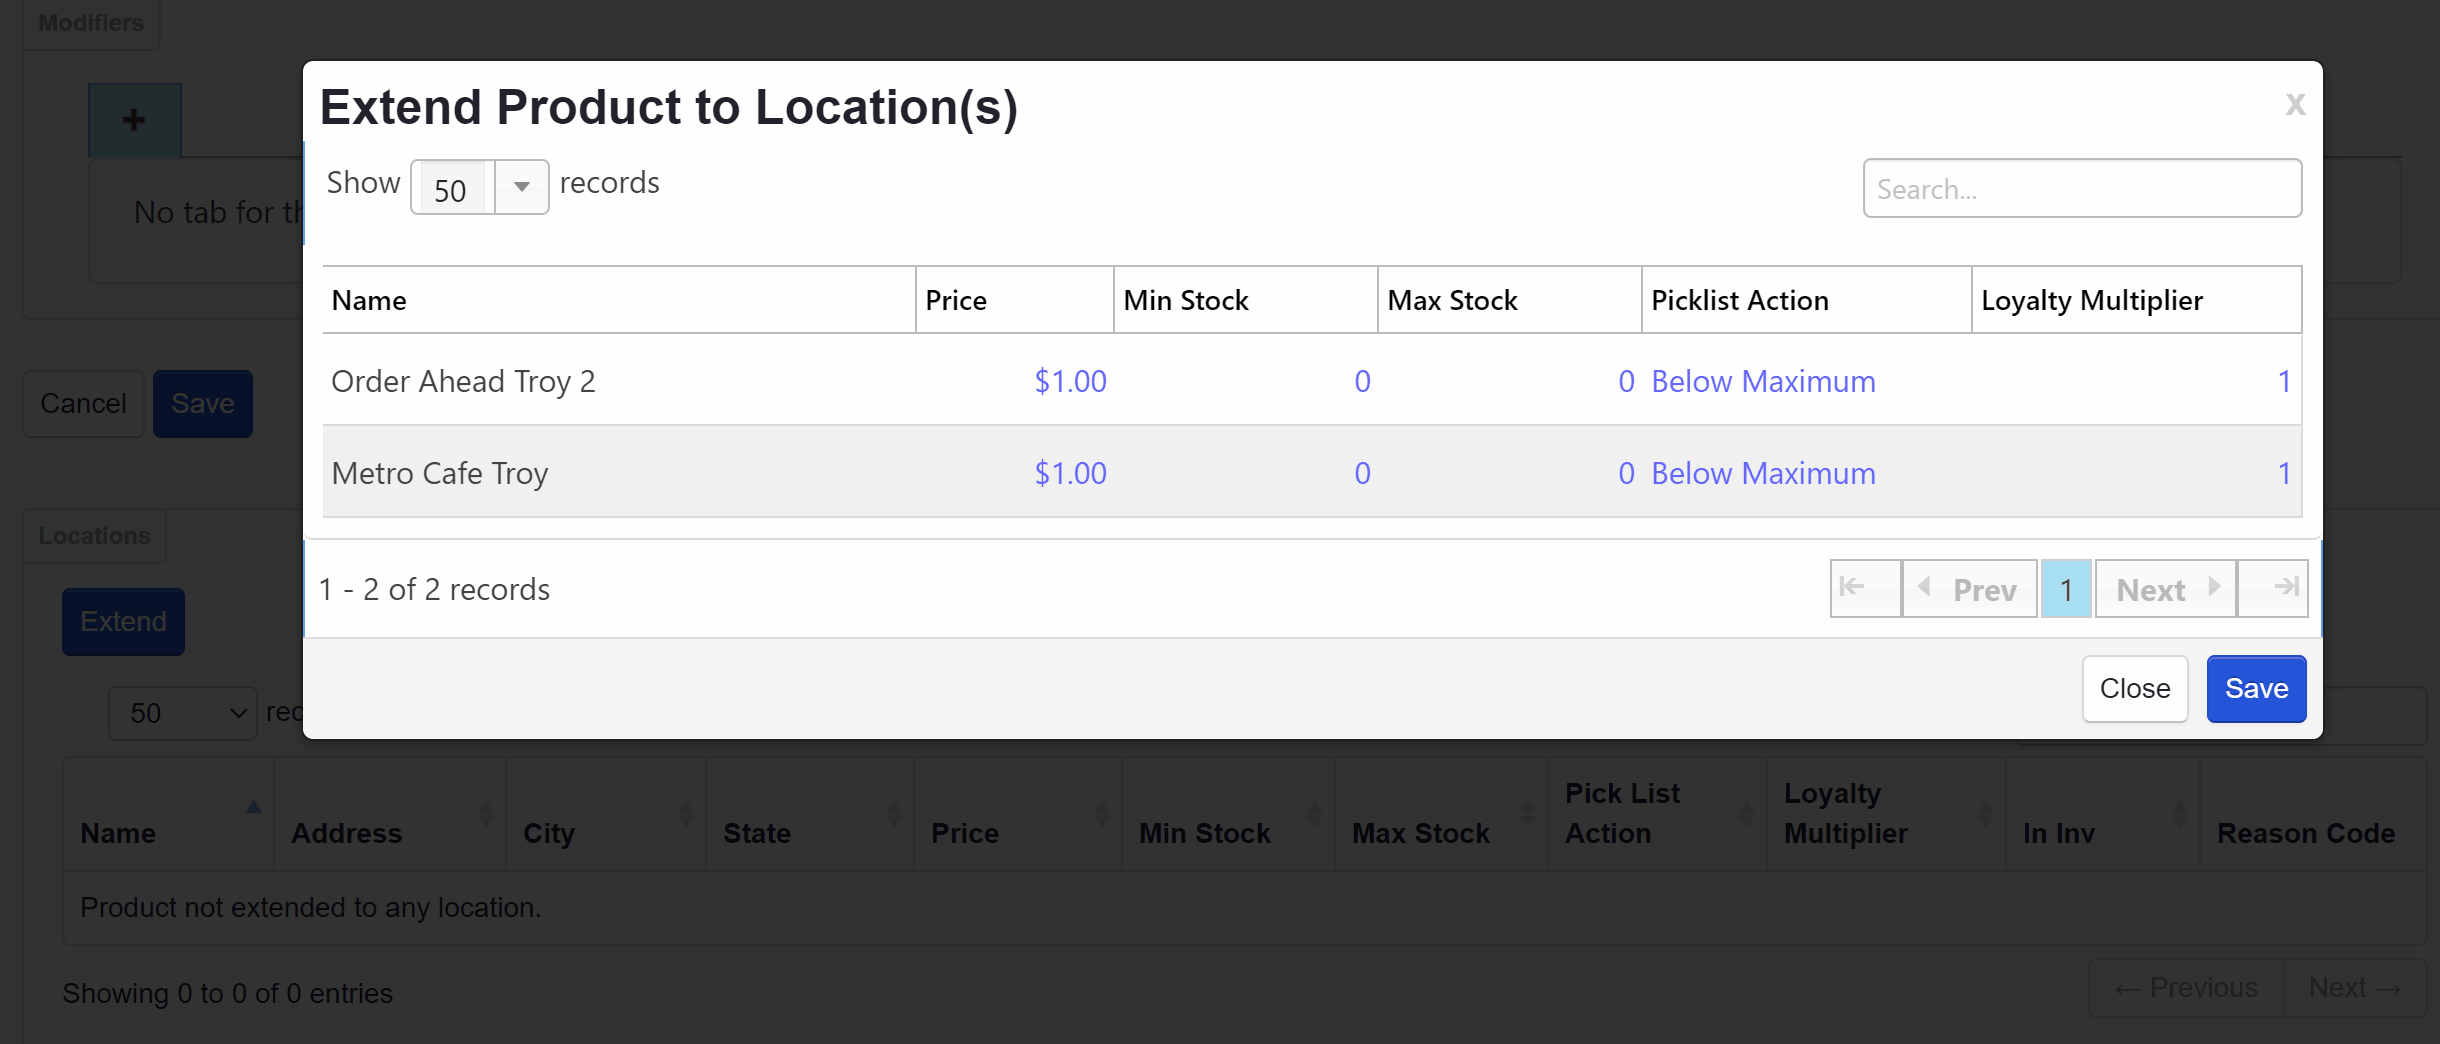Image resolution: width=2440 pixels, height=1044 pixels.
Task: Edit Loyalty Multiplier for Order Ahead Troy 2
Action: 2283,382
